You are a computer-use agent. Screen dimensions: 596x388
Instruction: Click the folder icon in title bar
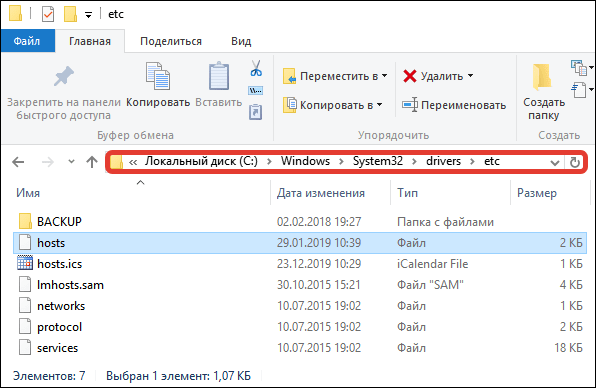click(x=16, y=13)
